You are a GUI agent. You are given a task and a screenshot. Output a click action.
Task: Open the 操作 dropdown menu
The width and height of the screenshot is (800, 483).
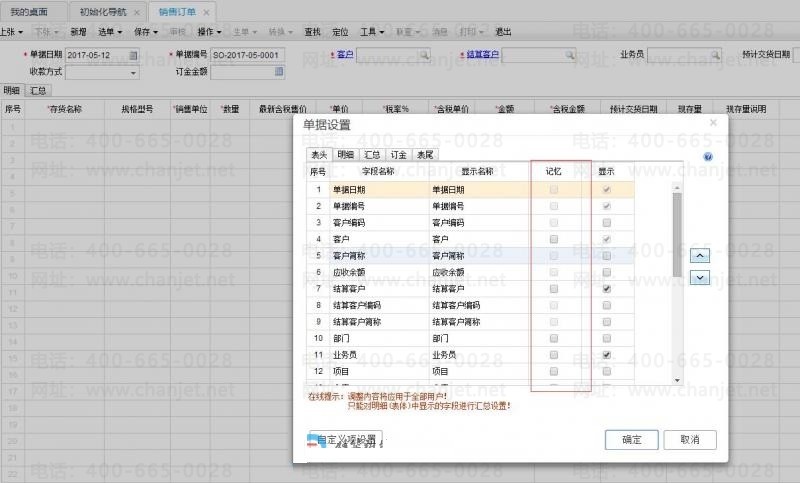[209, 32]
